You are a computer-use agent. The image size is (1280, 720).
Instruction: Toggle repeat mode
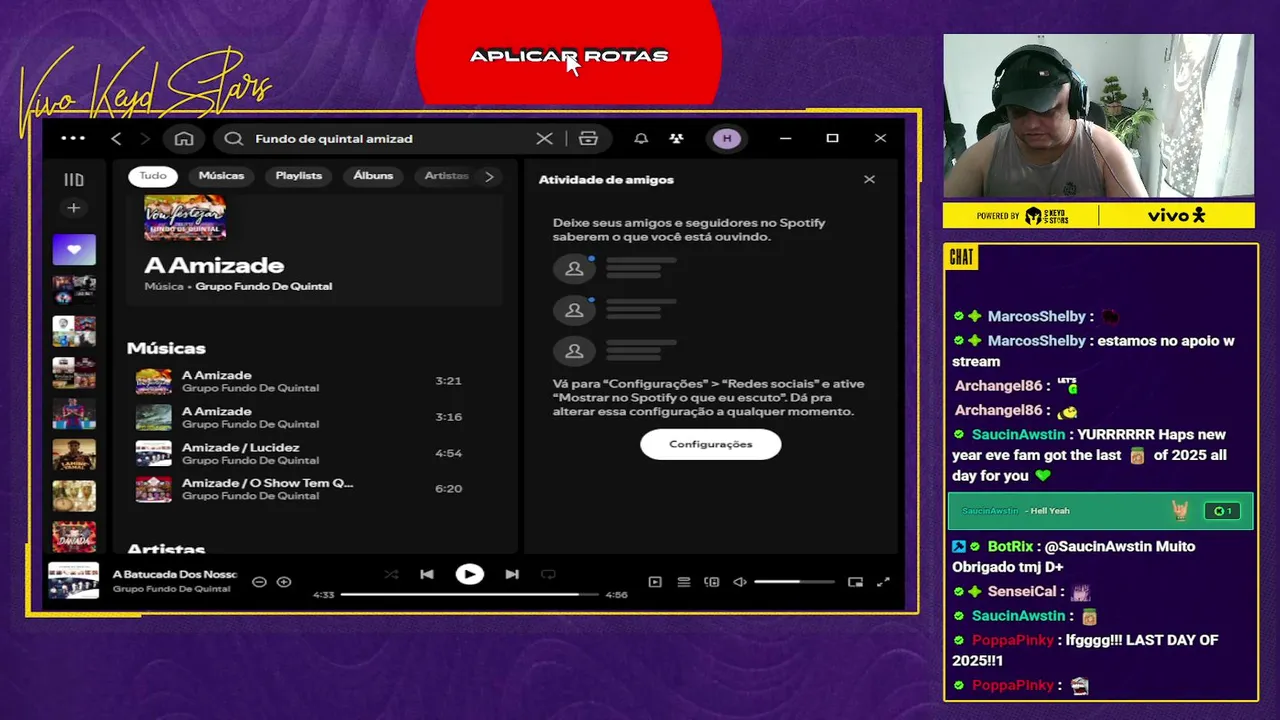(548, 574)
